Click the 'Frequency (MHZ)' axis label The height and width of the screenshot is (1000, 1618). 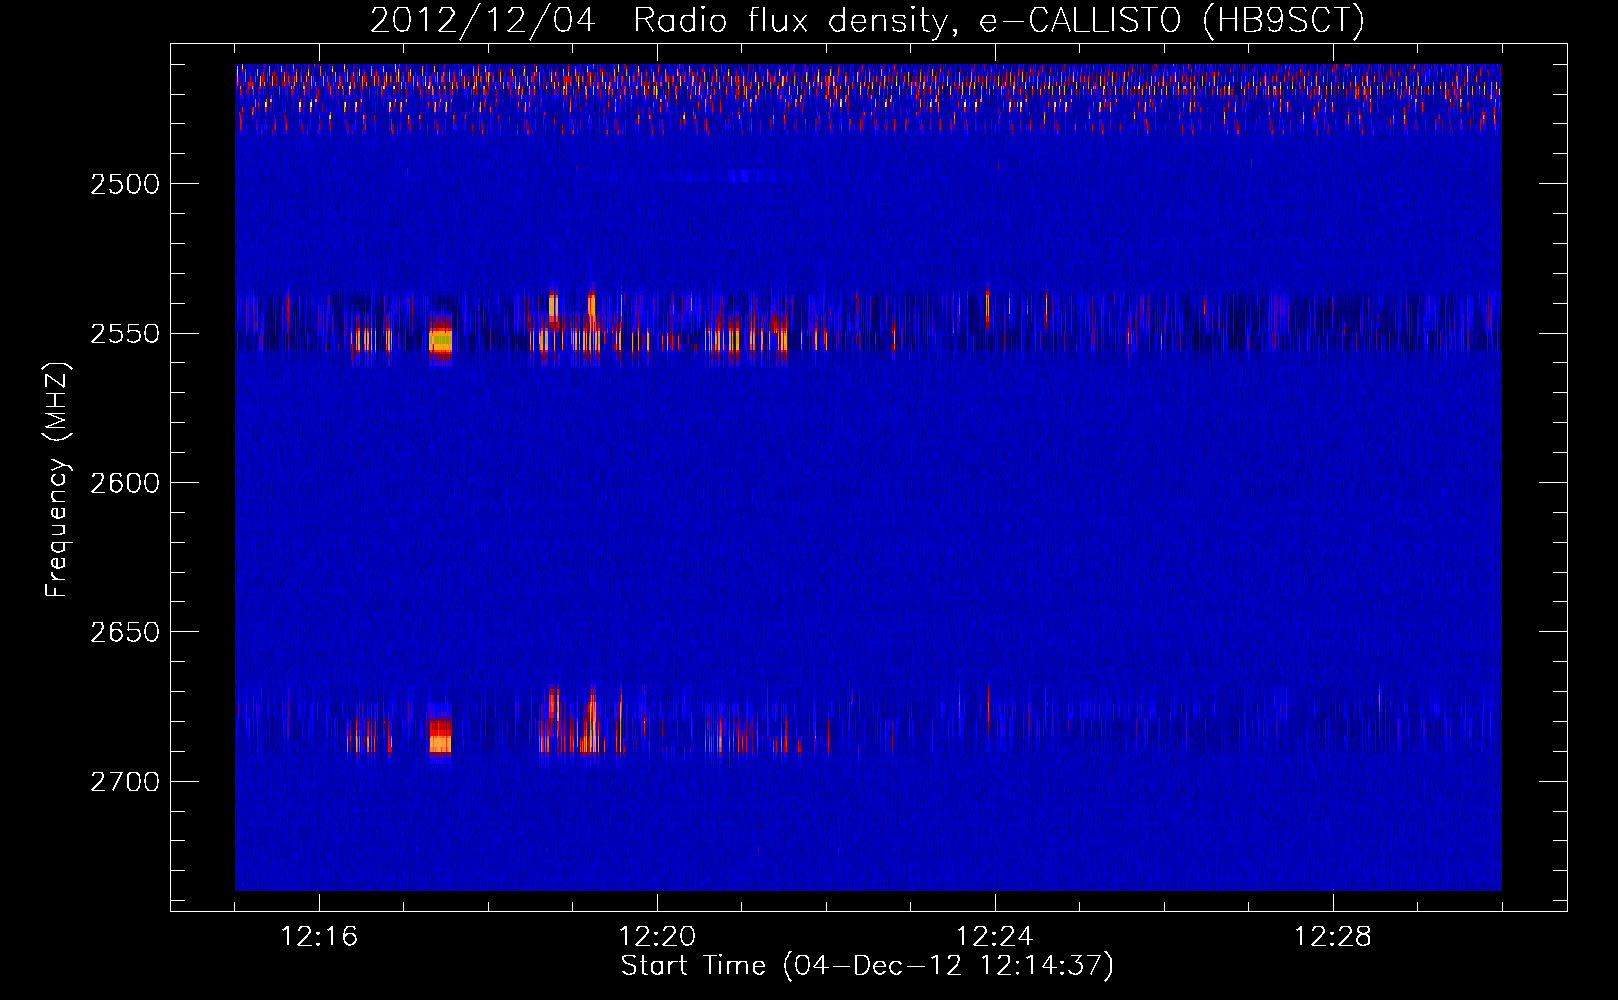[57, 480]
